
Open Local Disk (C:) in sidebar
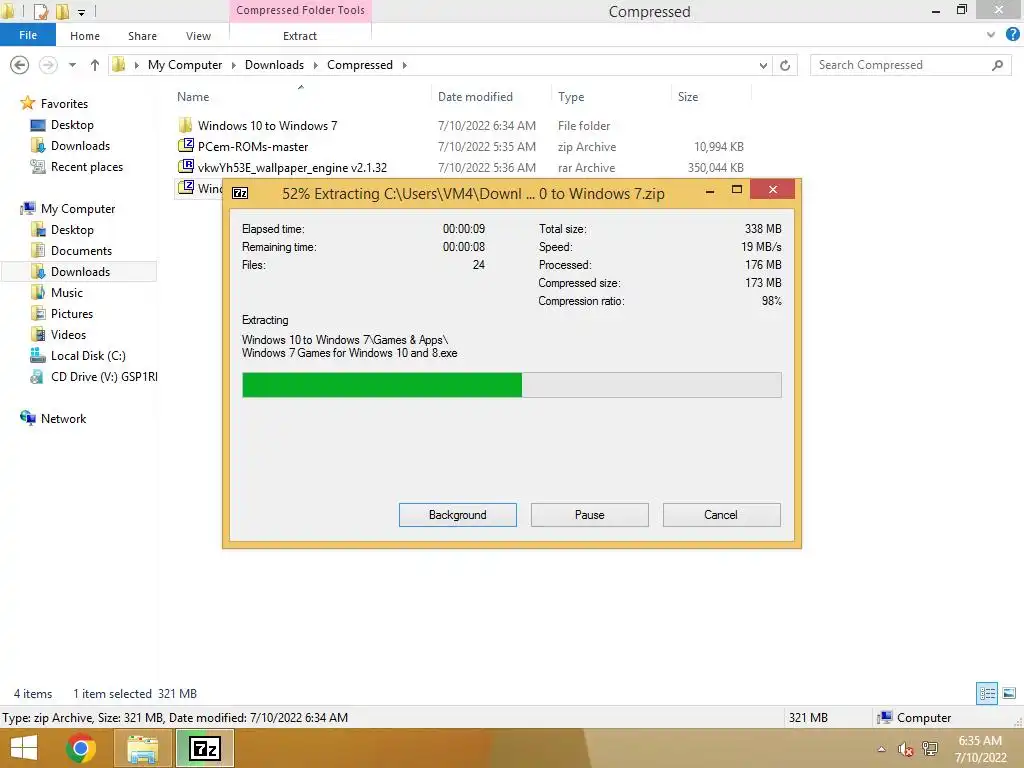(x=88, y=355)
